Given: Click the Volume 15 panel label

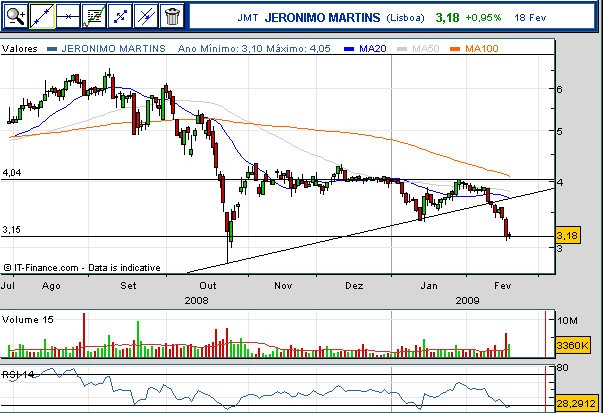Looking at the screenshot, I should pyautogui.click(x=28, y=320).
